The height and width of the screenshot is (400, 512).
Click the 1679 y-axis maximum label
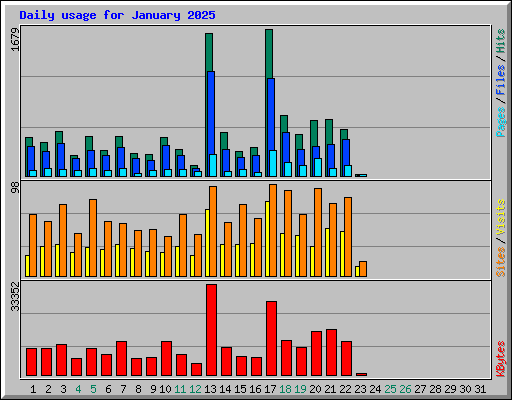(x=15, y=40)
